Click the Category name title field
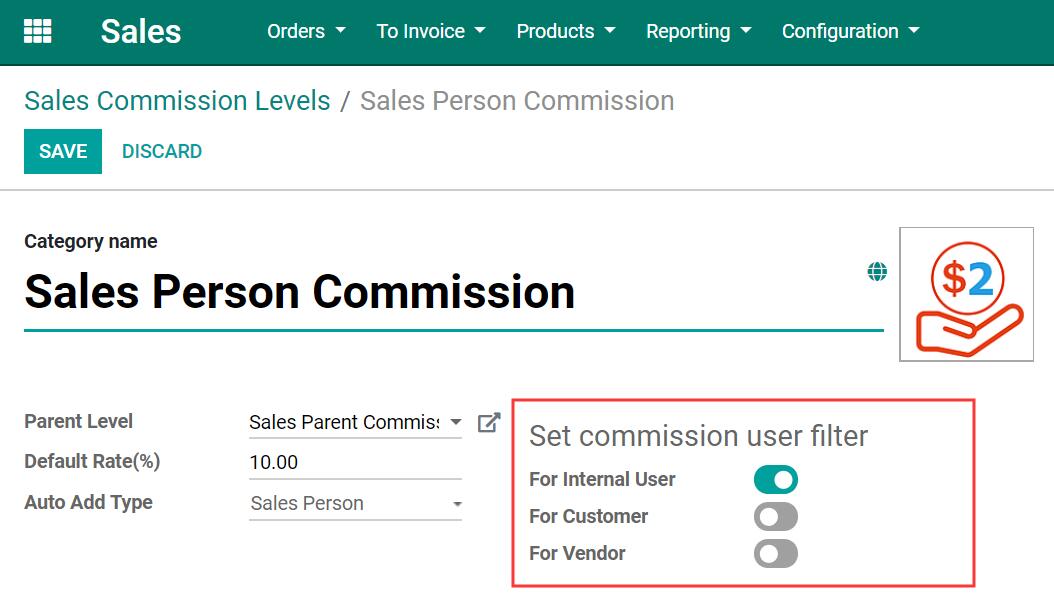 coord(454,293)
